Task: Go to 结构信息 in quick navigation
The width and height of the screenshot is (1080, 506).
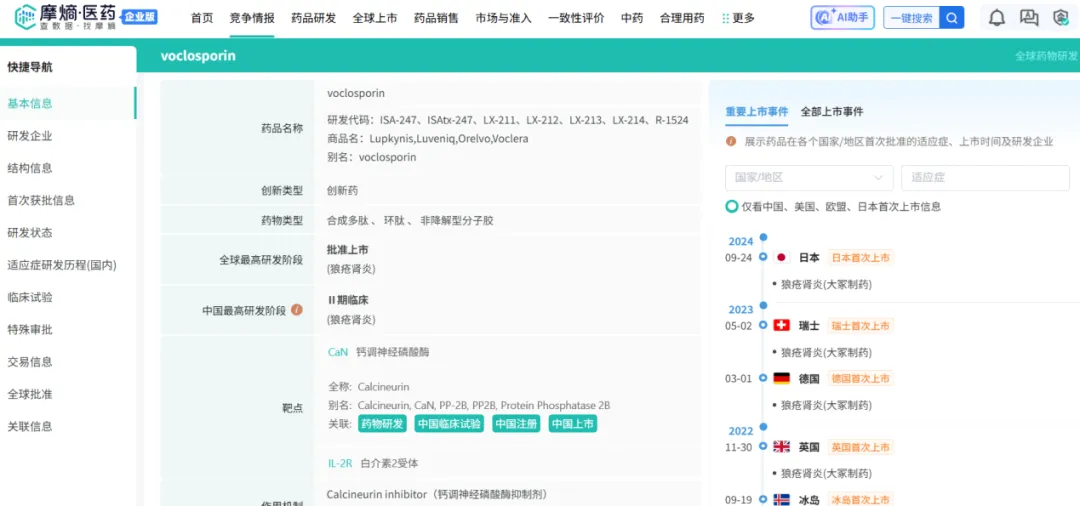Action: coord(30,168)
